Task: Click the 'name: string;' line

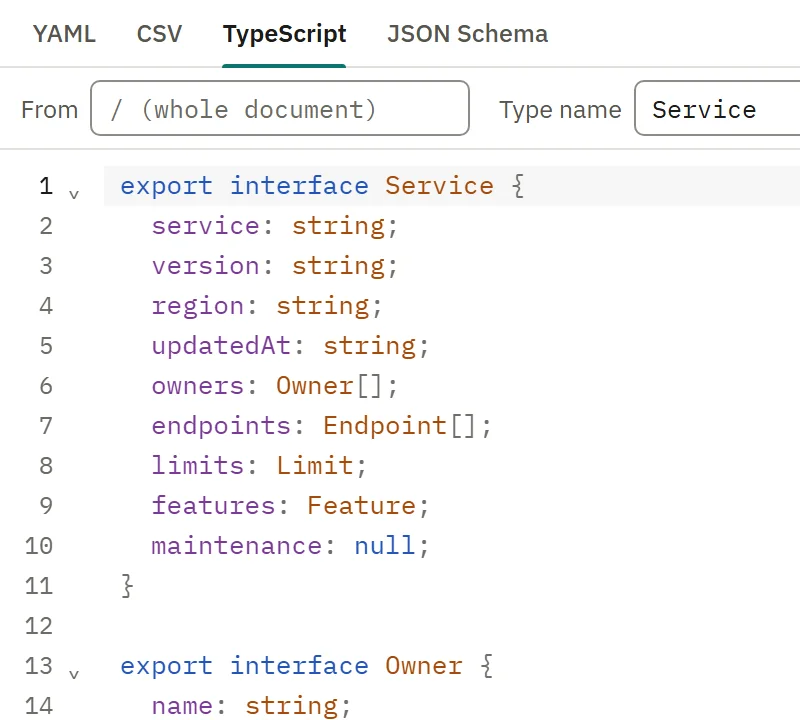Action: click(251, 706)
